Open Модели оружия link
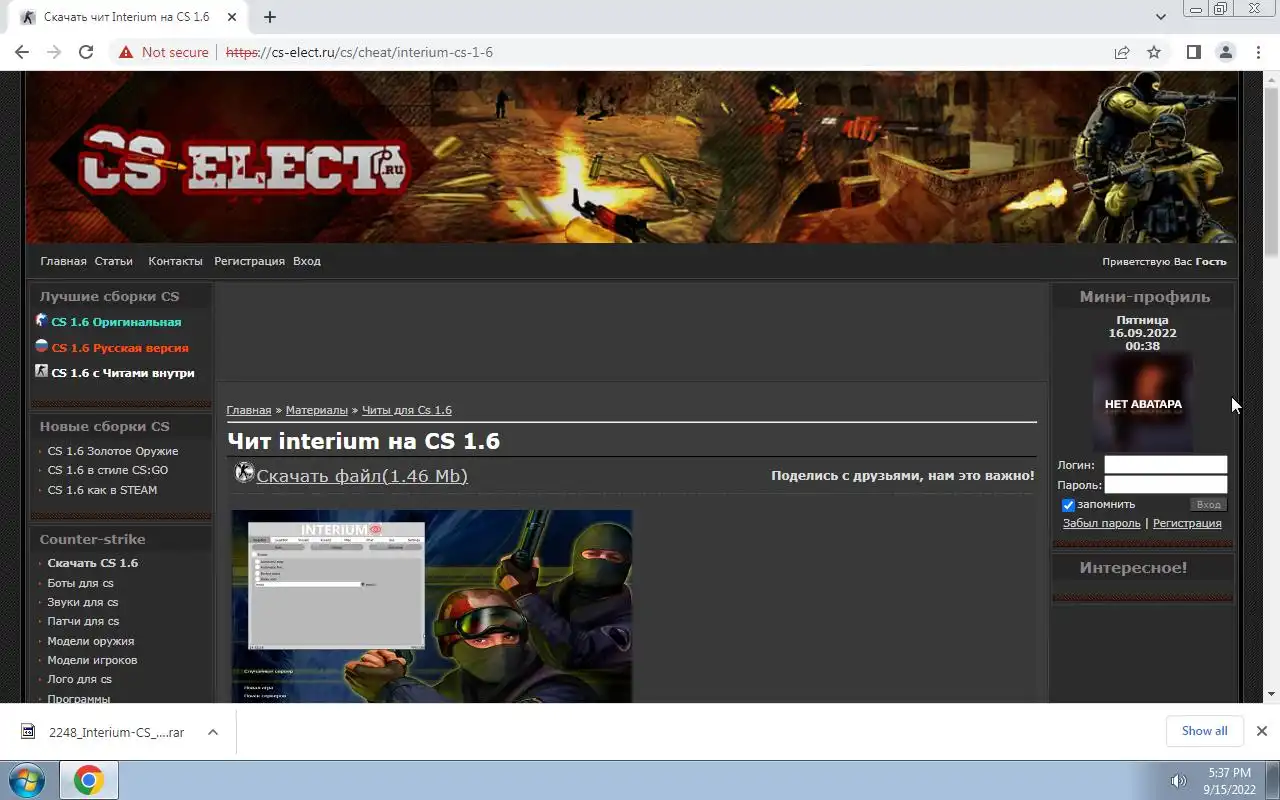Viewport: 1280px width, 800px height. coord(91,641)
